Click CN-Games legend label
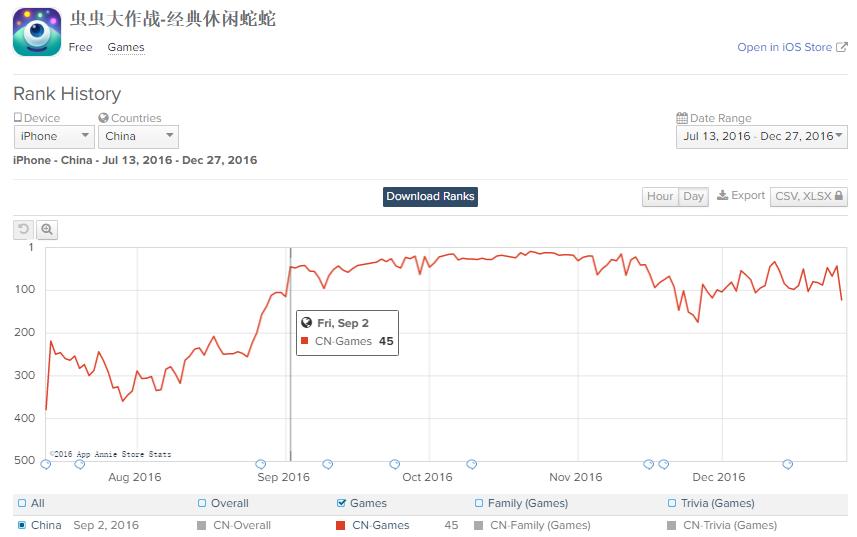This screenshot has width=857, height=537. 380,526
